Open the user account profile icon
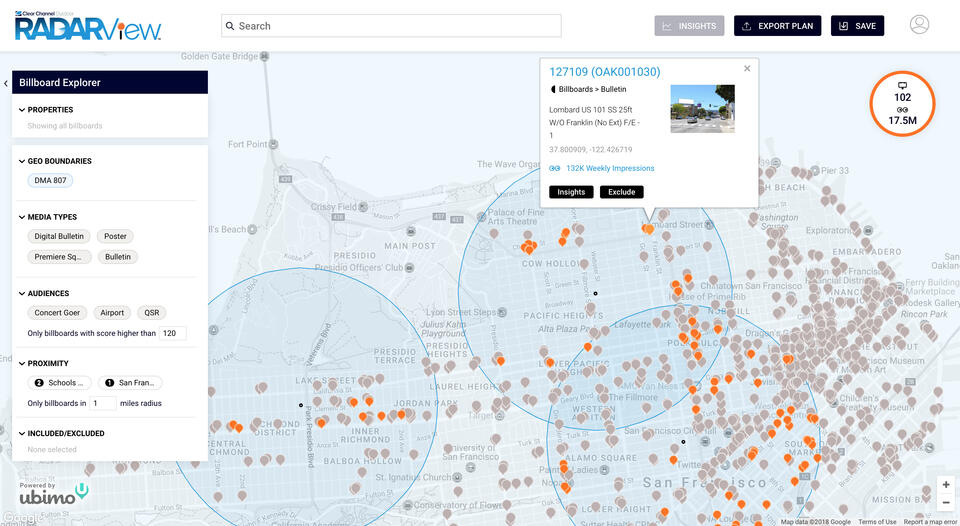This screenshot has height=526, width=960. tap(919, 25)
